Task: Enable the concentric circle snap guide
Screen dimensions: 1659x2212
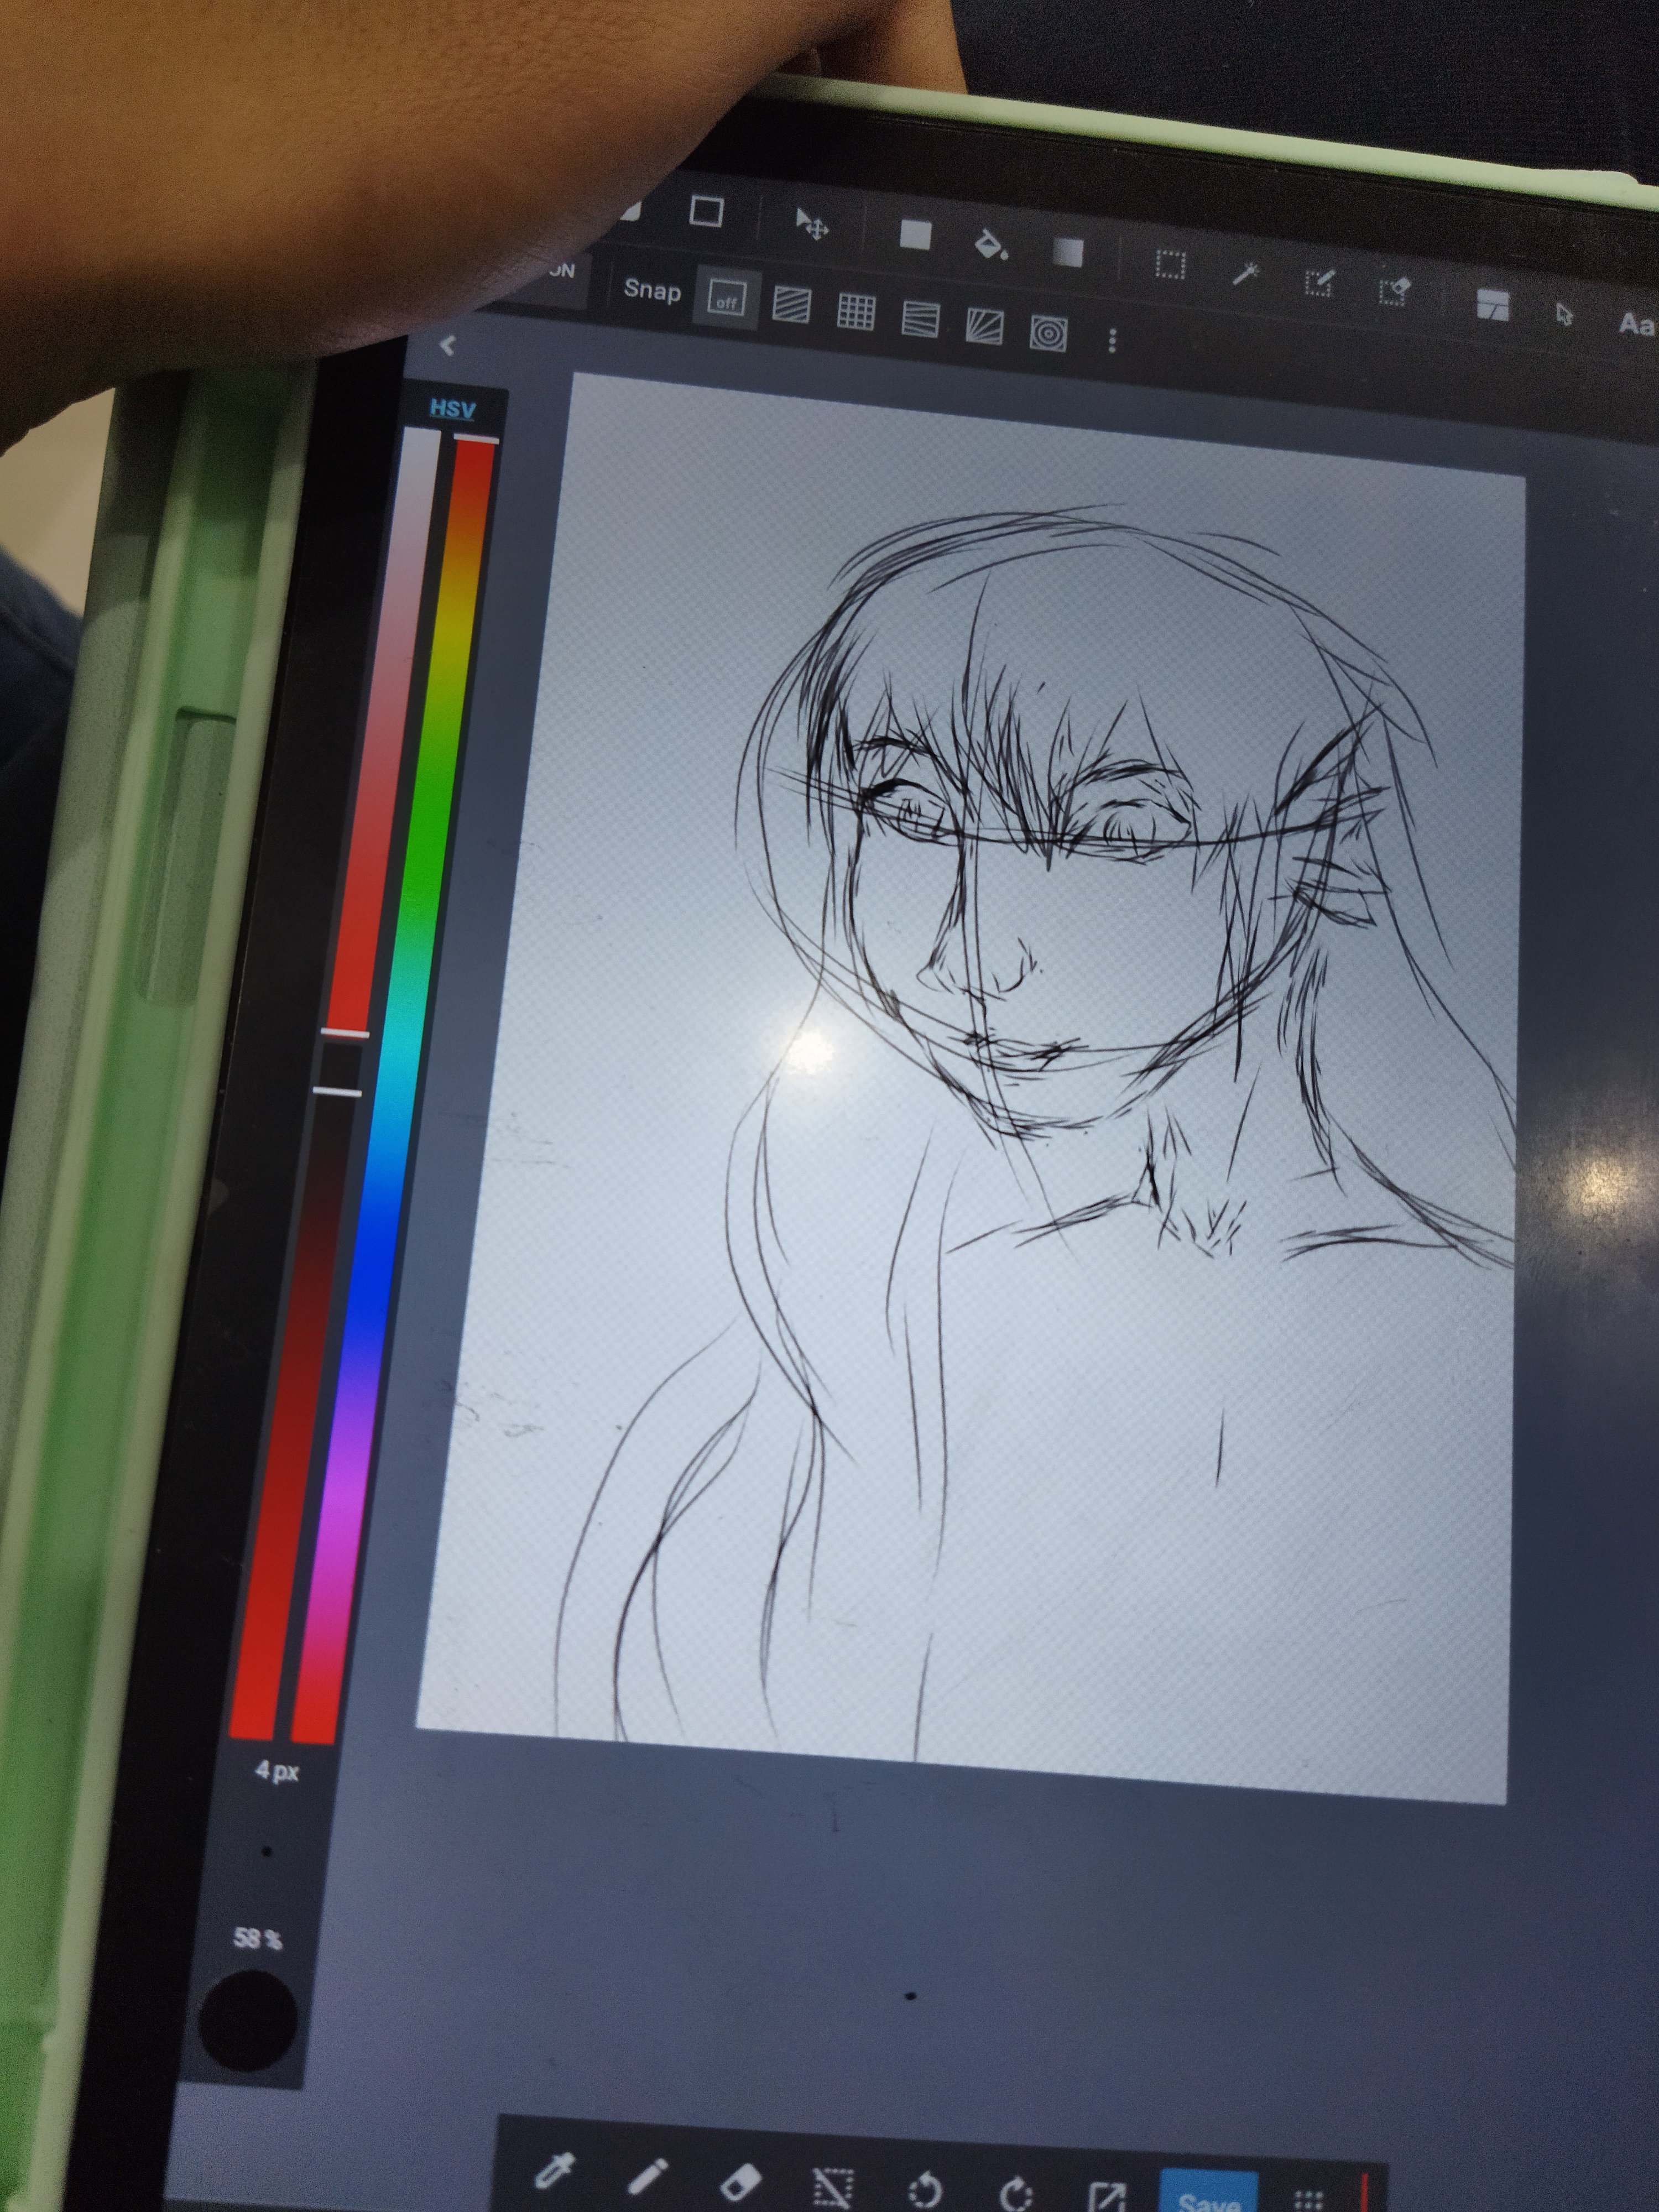Action: (1048, 333)
